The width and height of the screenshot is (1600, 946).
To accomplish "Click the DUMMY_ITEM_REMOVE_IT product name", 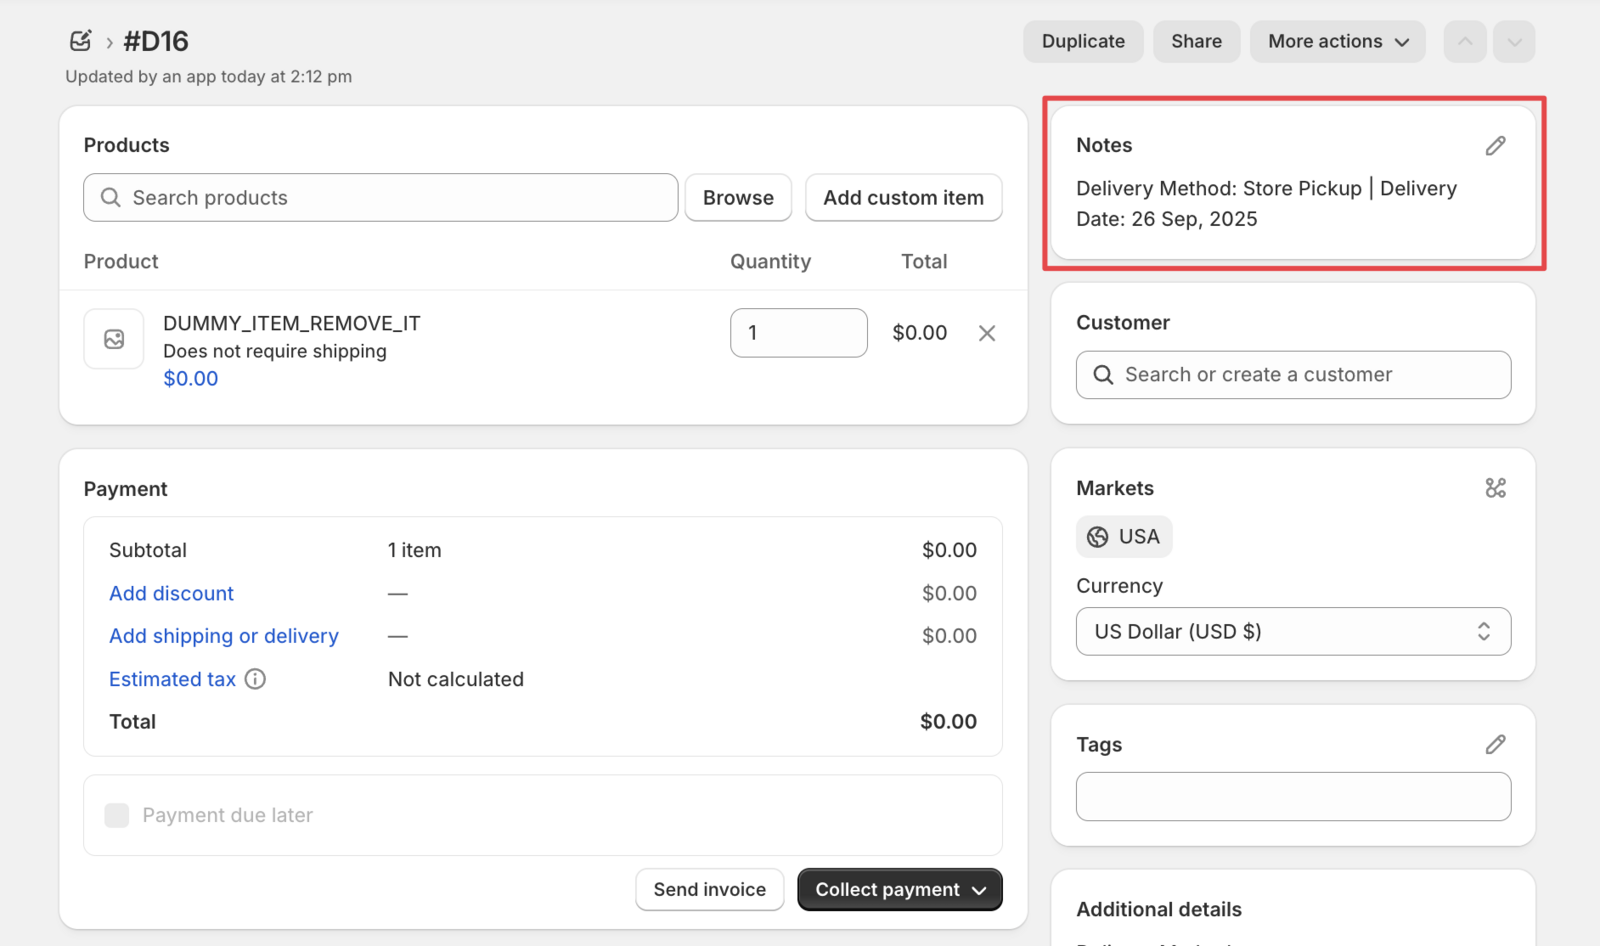I will pos(292,324).
